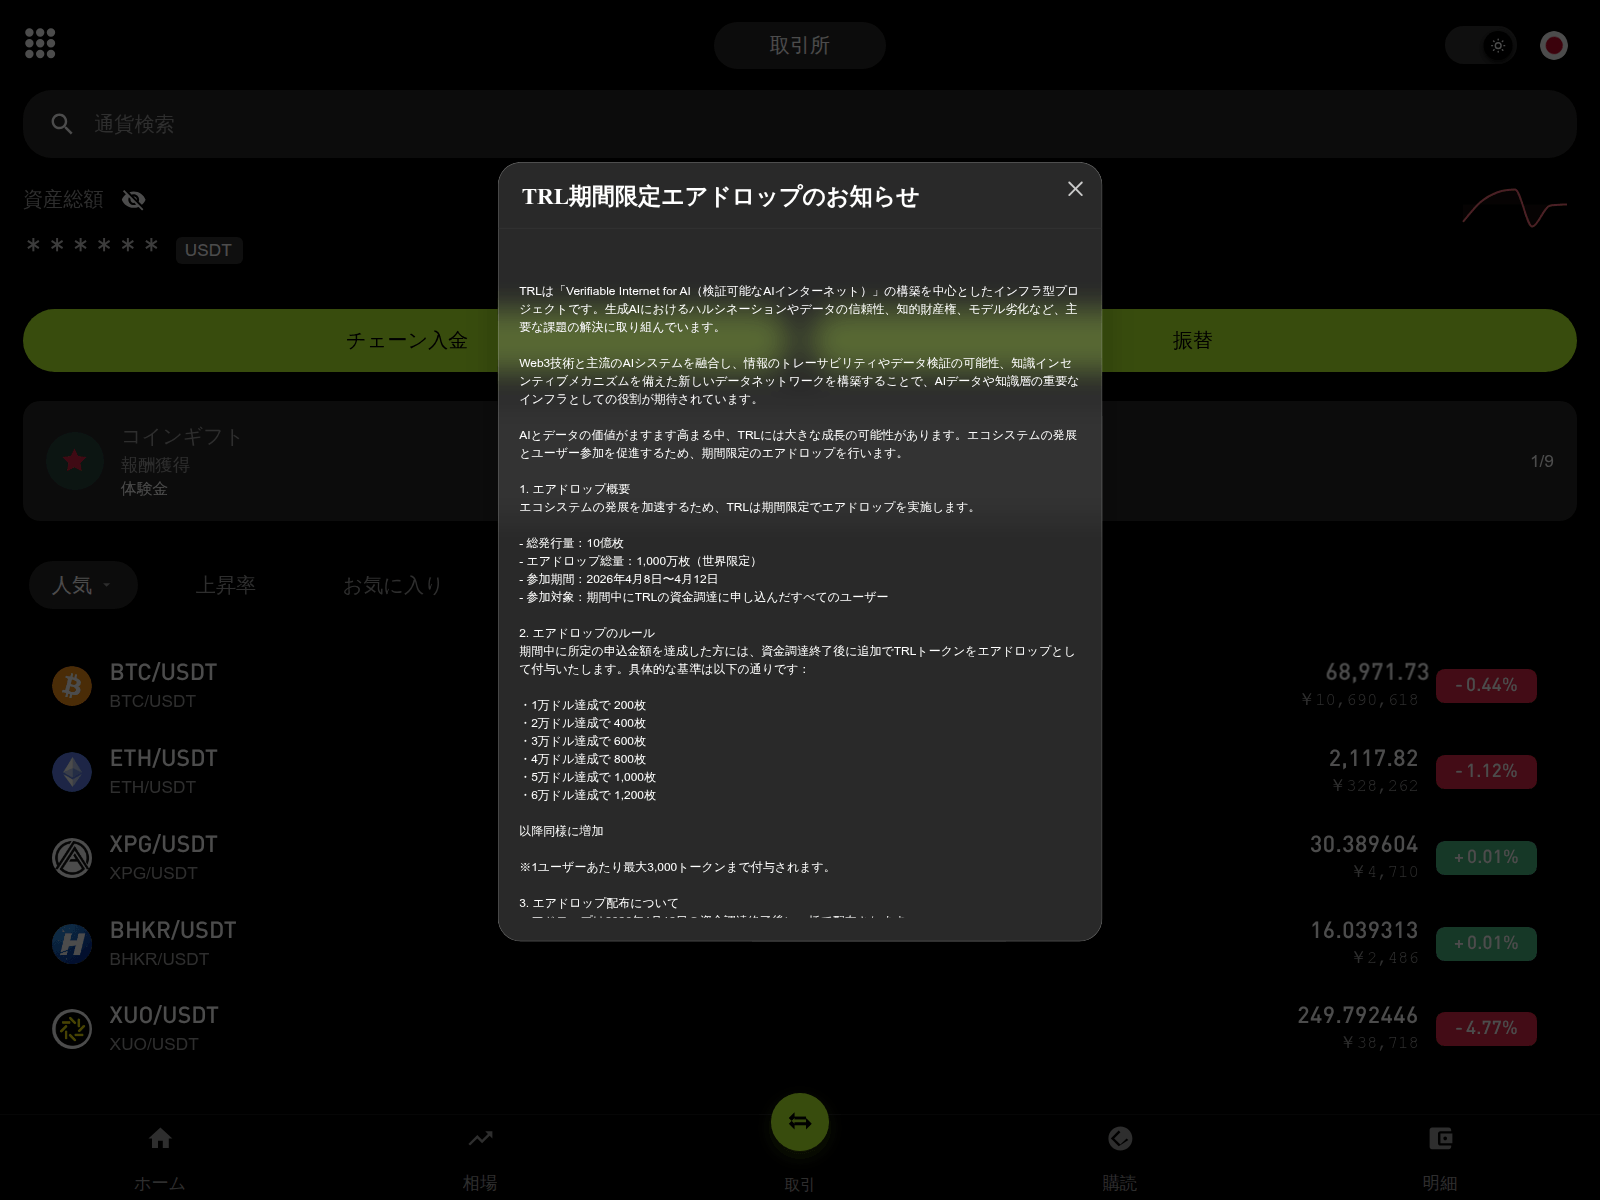Click the 資産総額 label

tap(63, 200)
